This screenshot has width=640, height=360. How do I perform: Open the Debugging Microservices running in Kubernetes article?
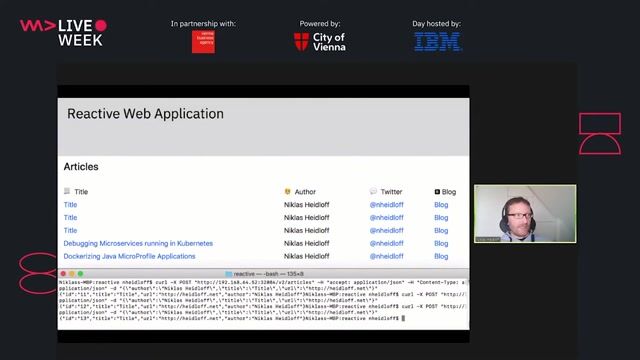click(x=138, y=243)
